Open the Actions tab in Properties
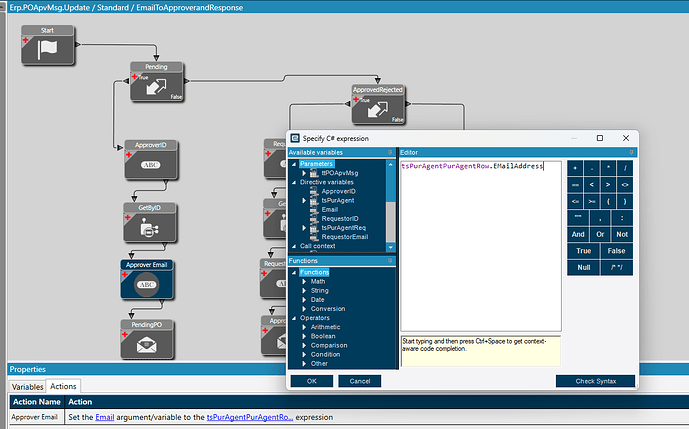This screenshot has height=429, width=689. point(63,386)
